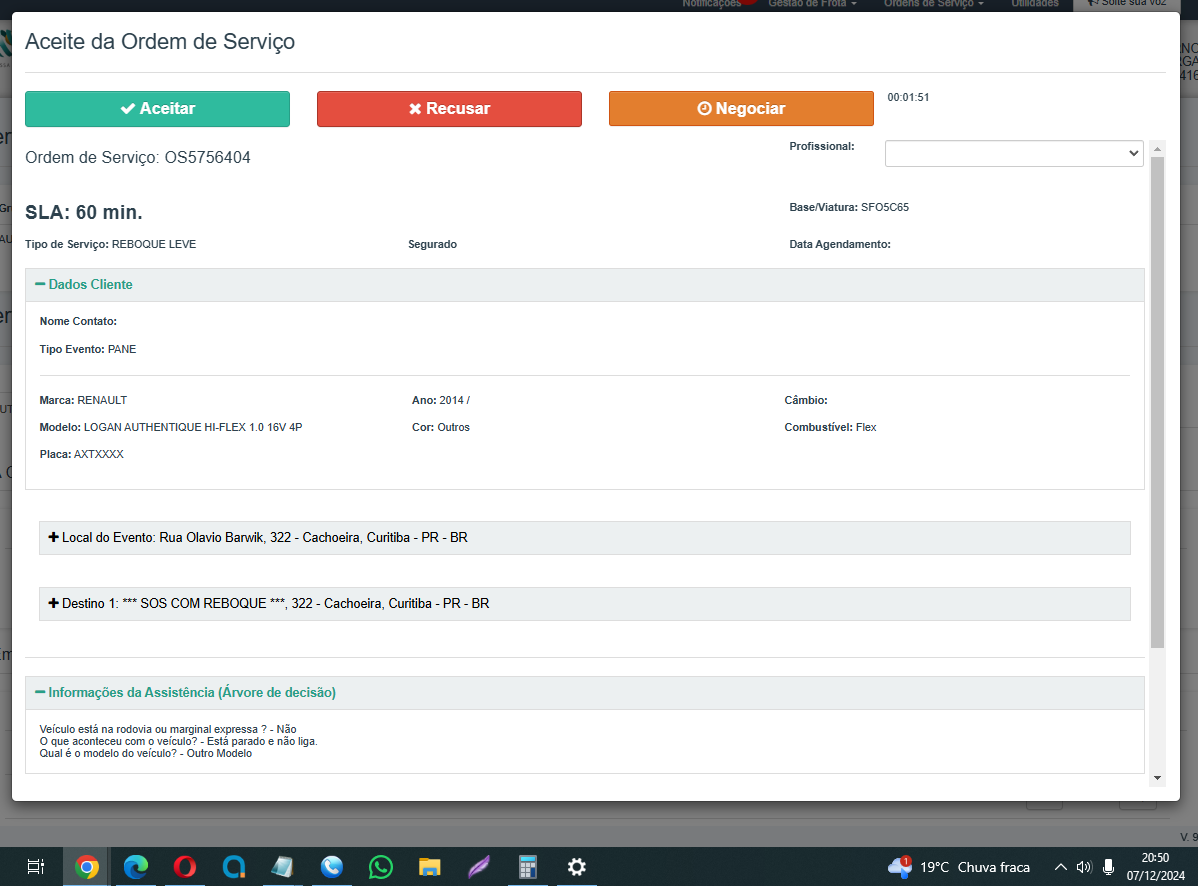
Task: Expand the Local do Evento row
Action: 584,538
